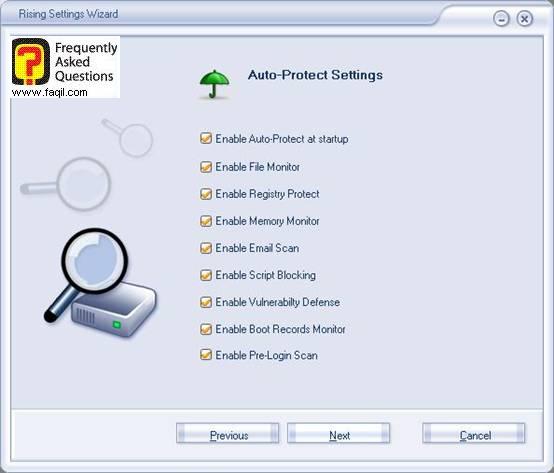
Task: Click the small faded magnifier graphic
Action: click(x=128, y=137)
